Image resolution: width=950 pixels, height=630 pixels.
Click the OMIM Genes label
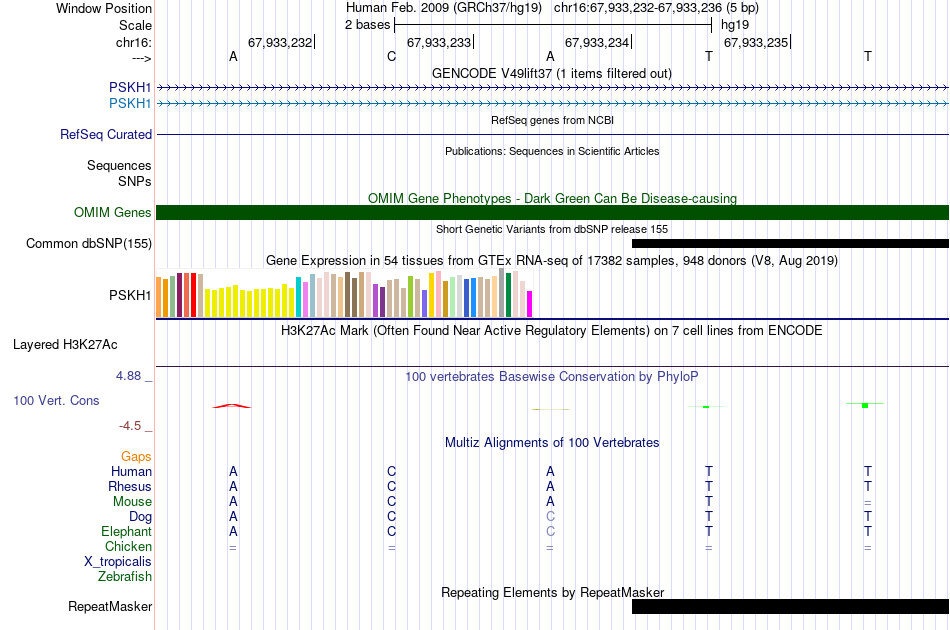click(x=113, y=213)
